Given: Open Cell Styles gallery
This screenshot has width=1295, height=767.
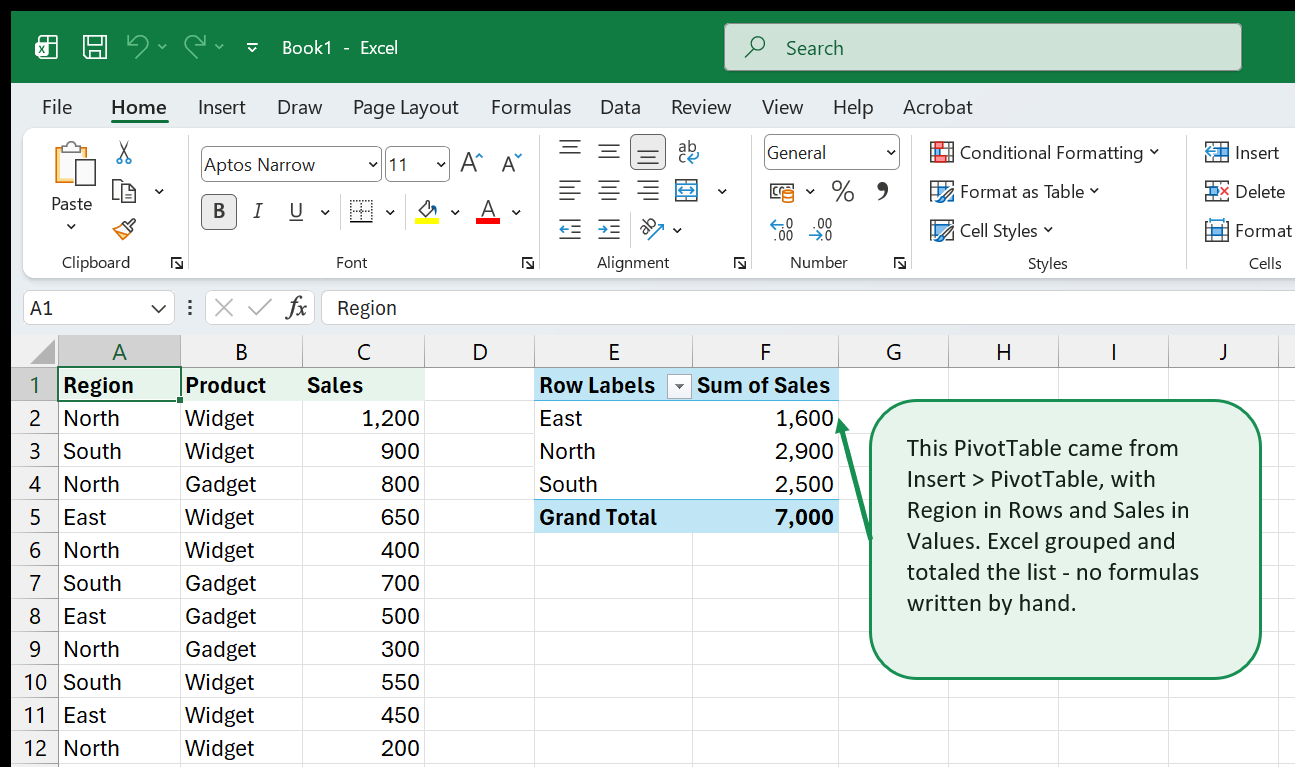Looking at the screenshot, I should pyautogui.click(x=991, y=230).
